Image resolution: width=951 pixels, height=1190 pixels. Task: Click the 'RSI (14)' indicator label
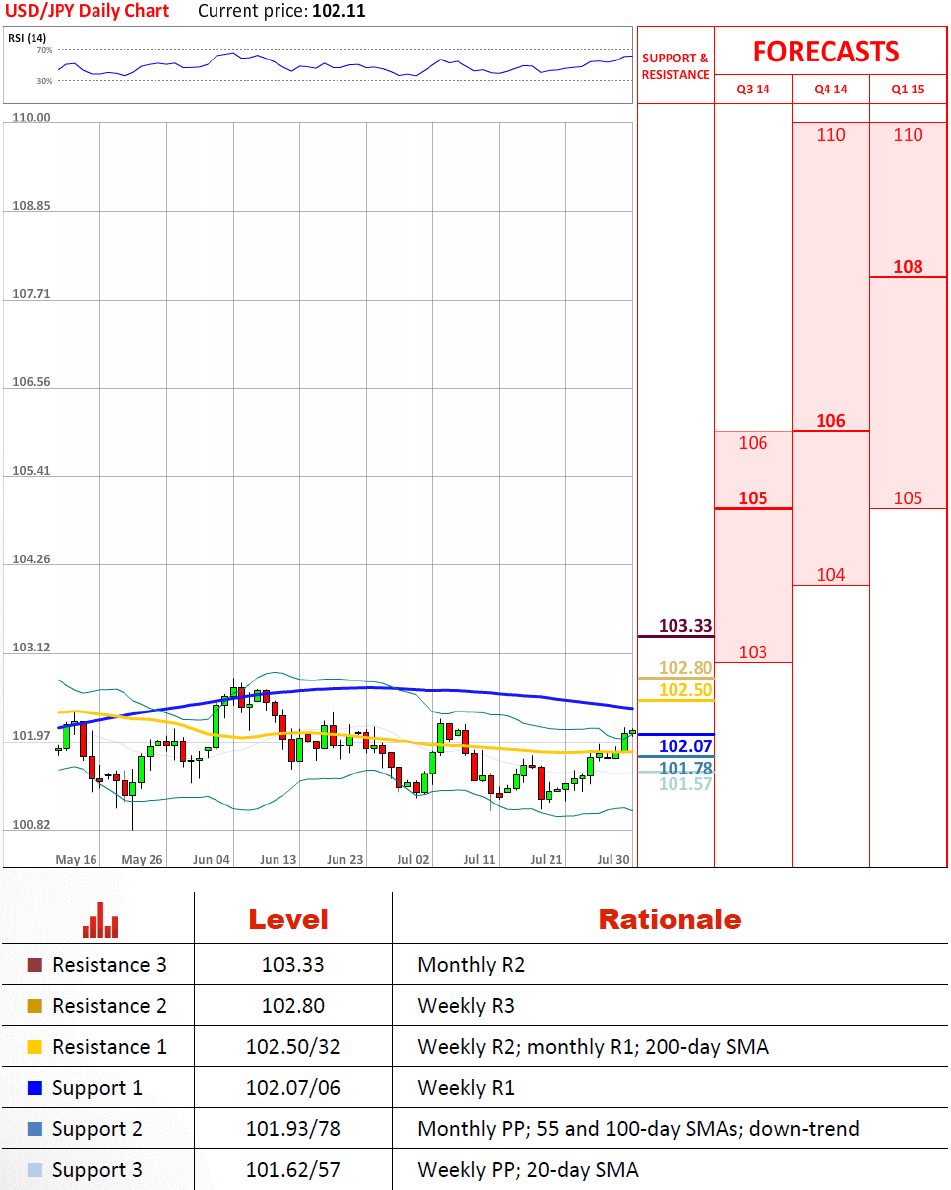27,38
